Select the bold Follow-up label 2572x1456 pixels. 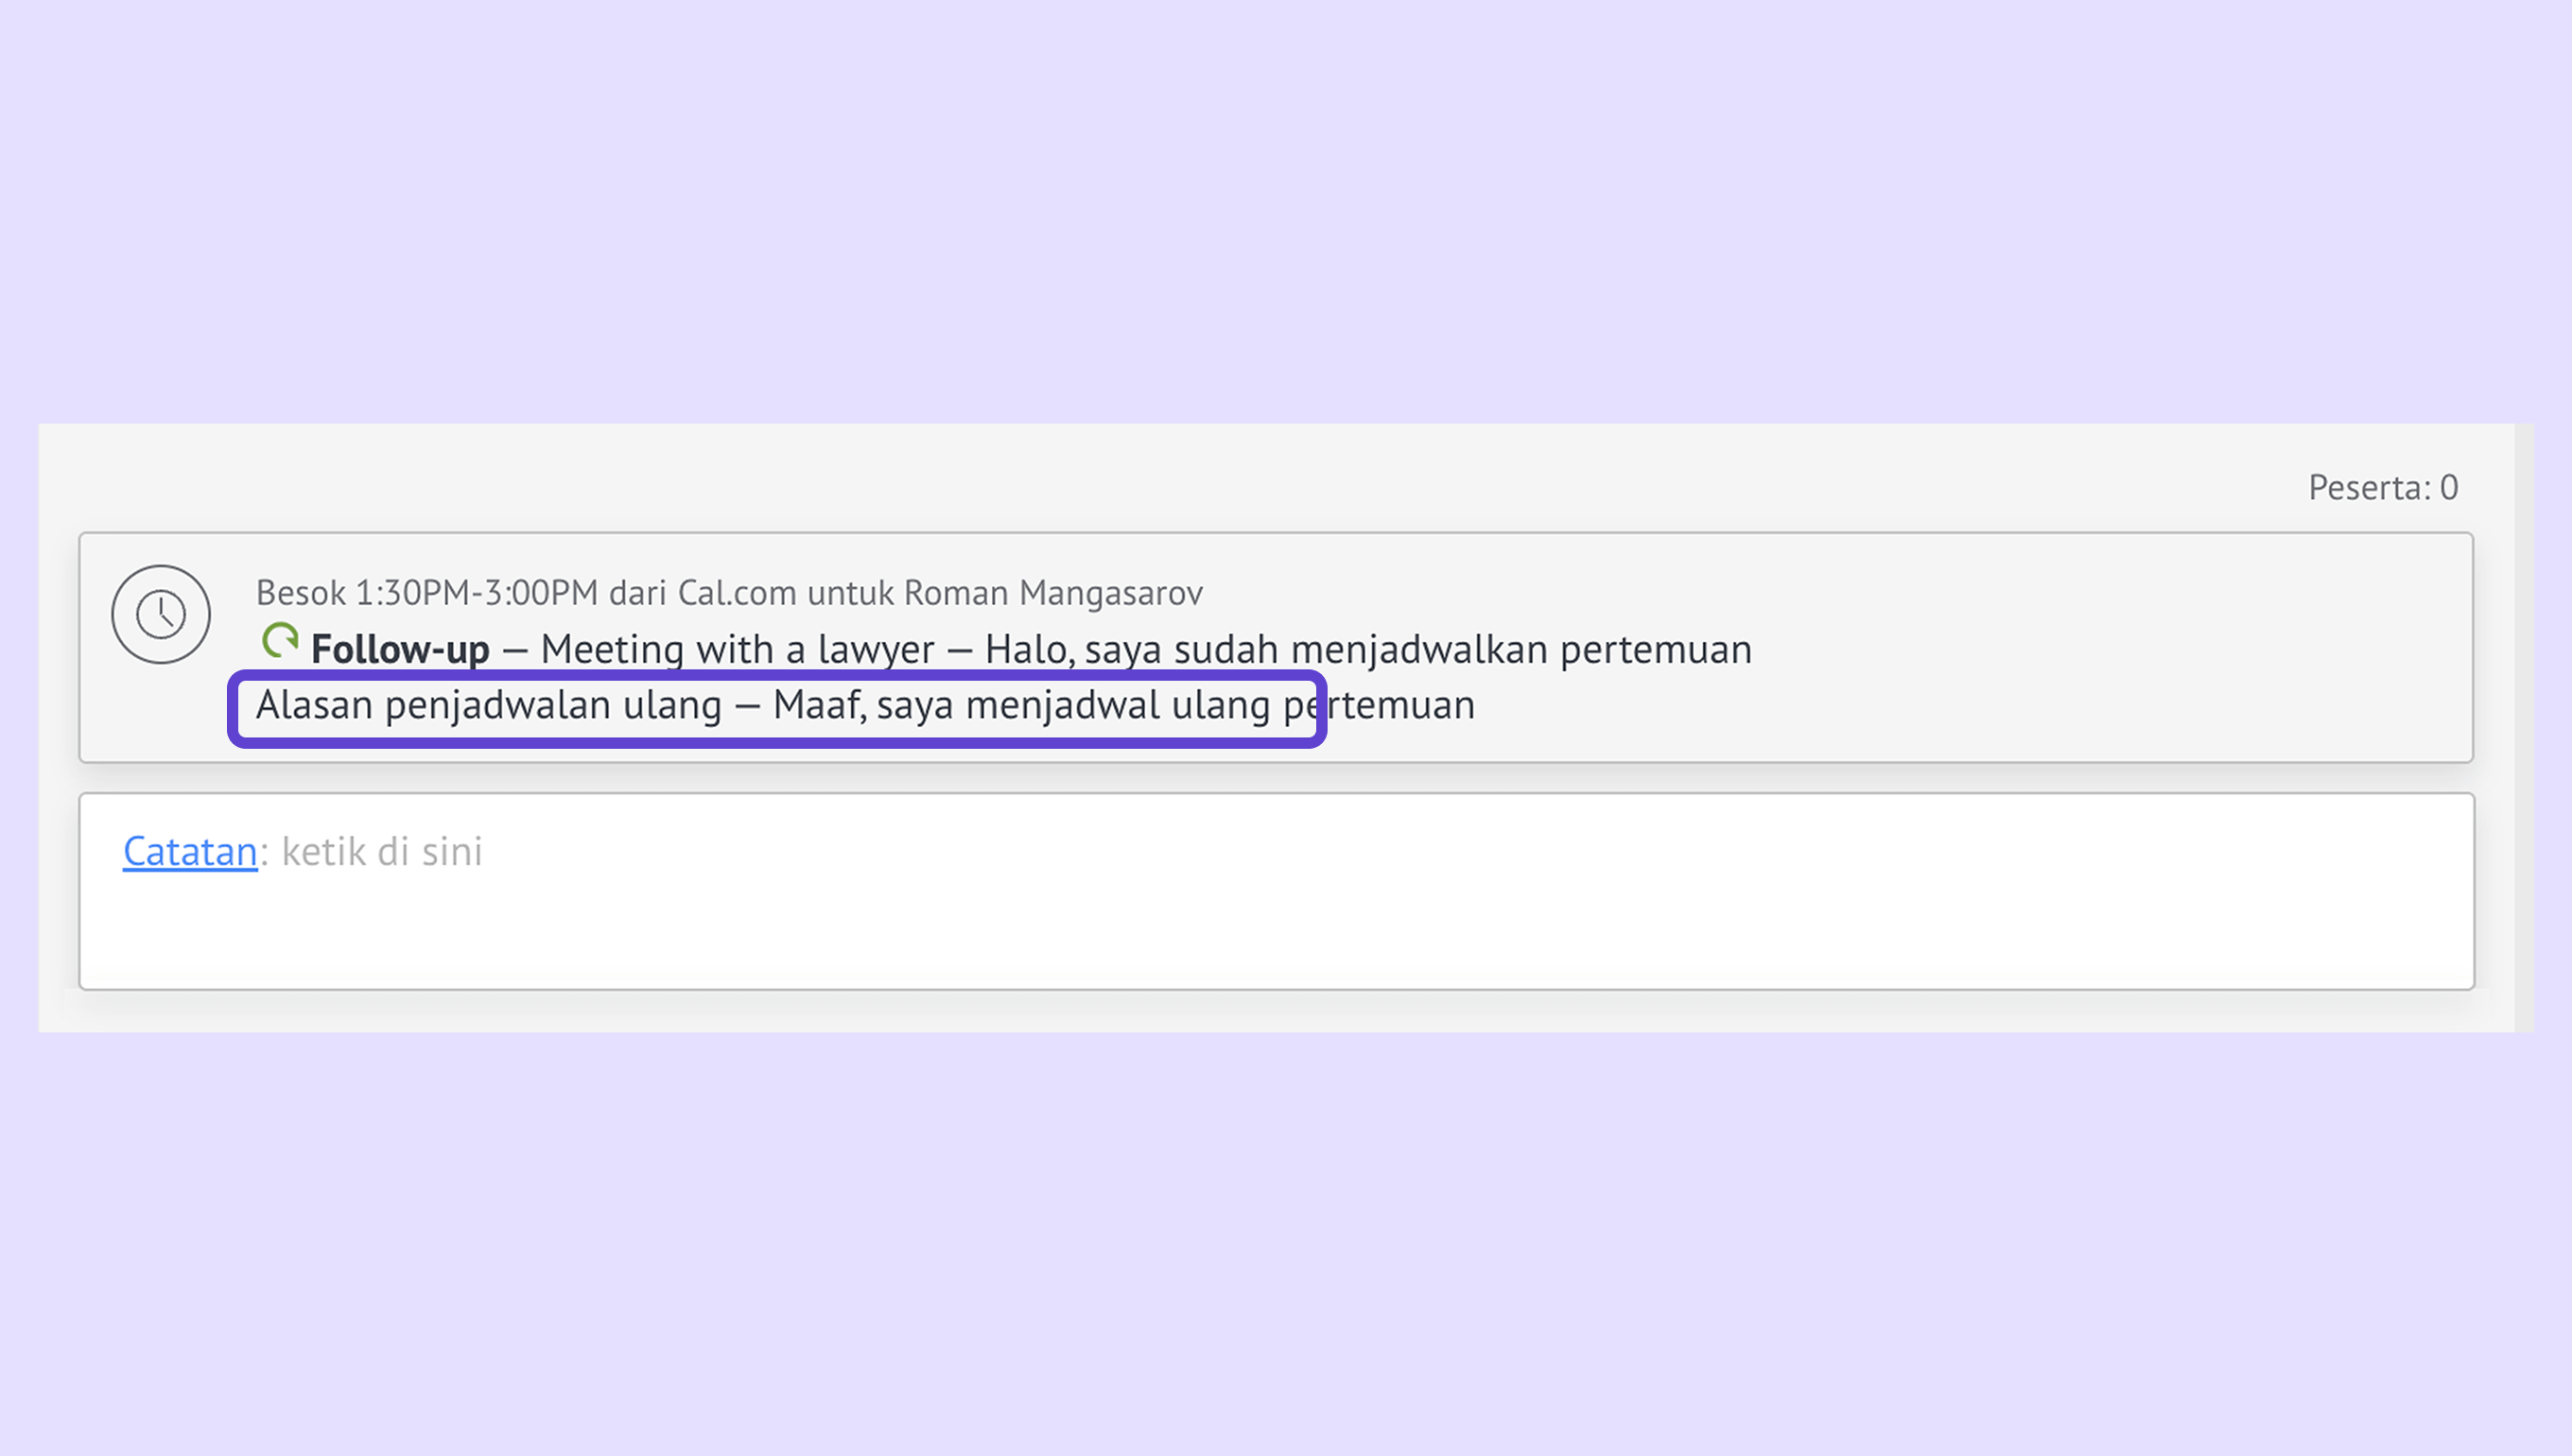tap(400, 649)
